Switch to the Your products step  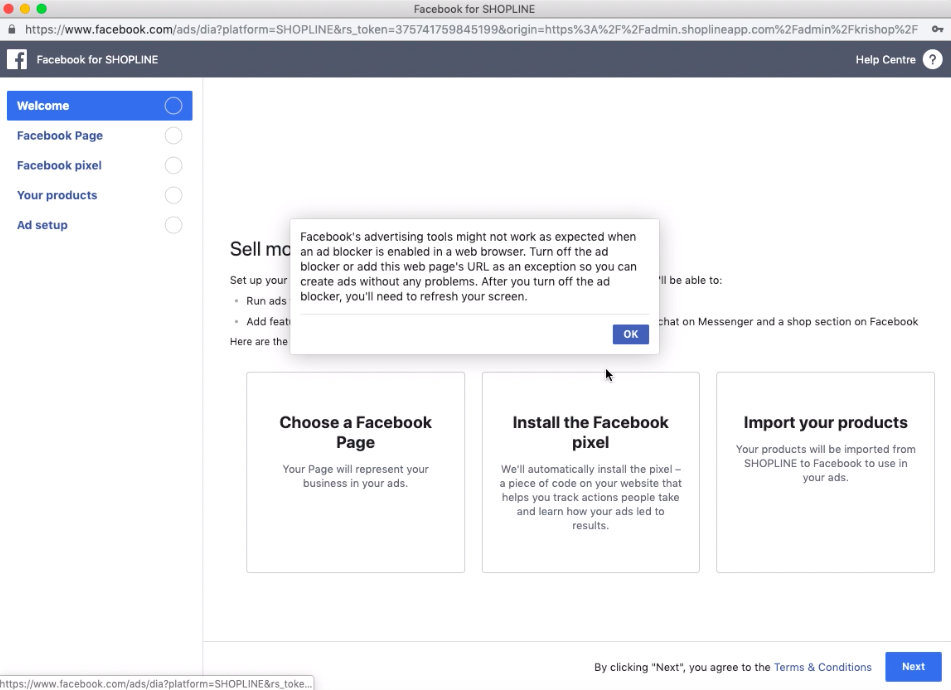click(99, 195)
